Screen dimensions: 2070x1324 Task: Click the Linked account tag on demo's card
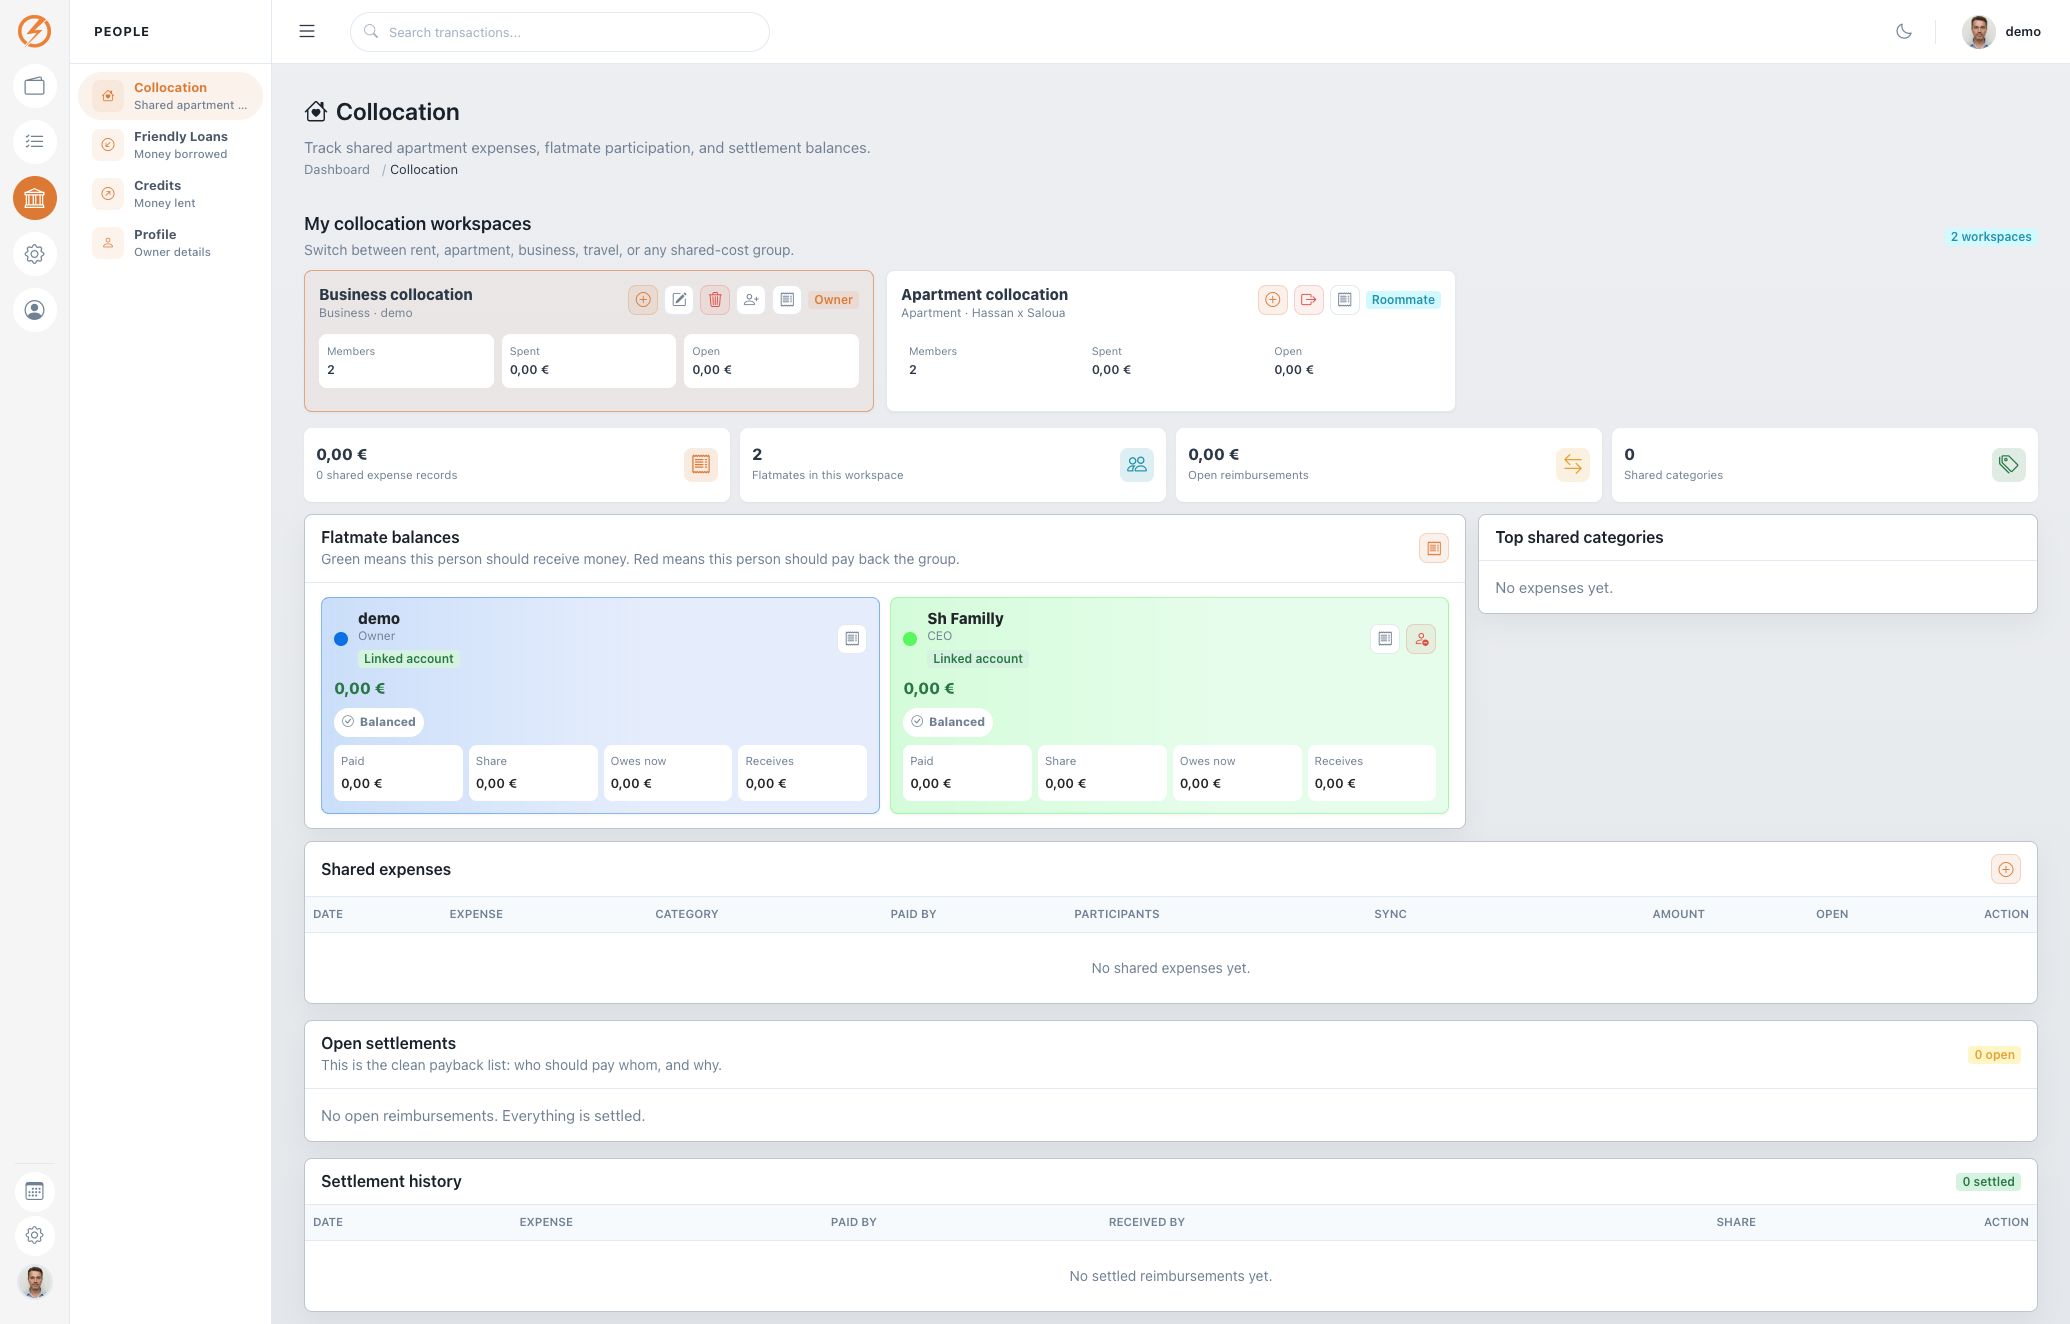click(x=408, y=659)
